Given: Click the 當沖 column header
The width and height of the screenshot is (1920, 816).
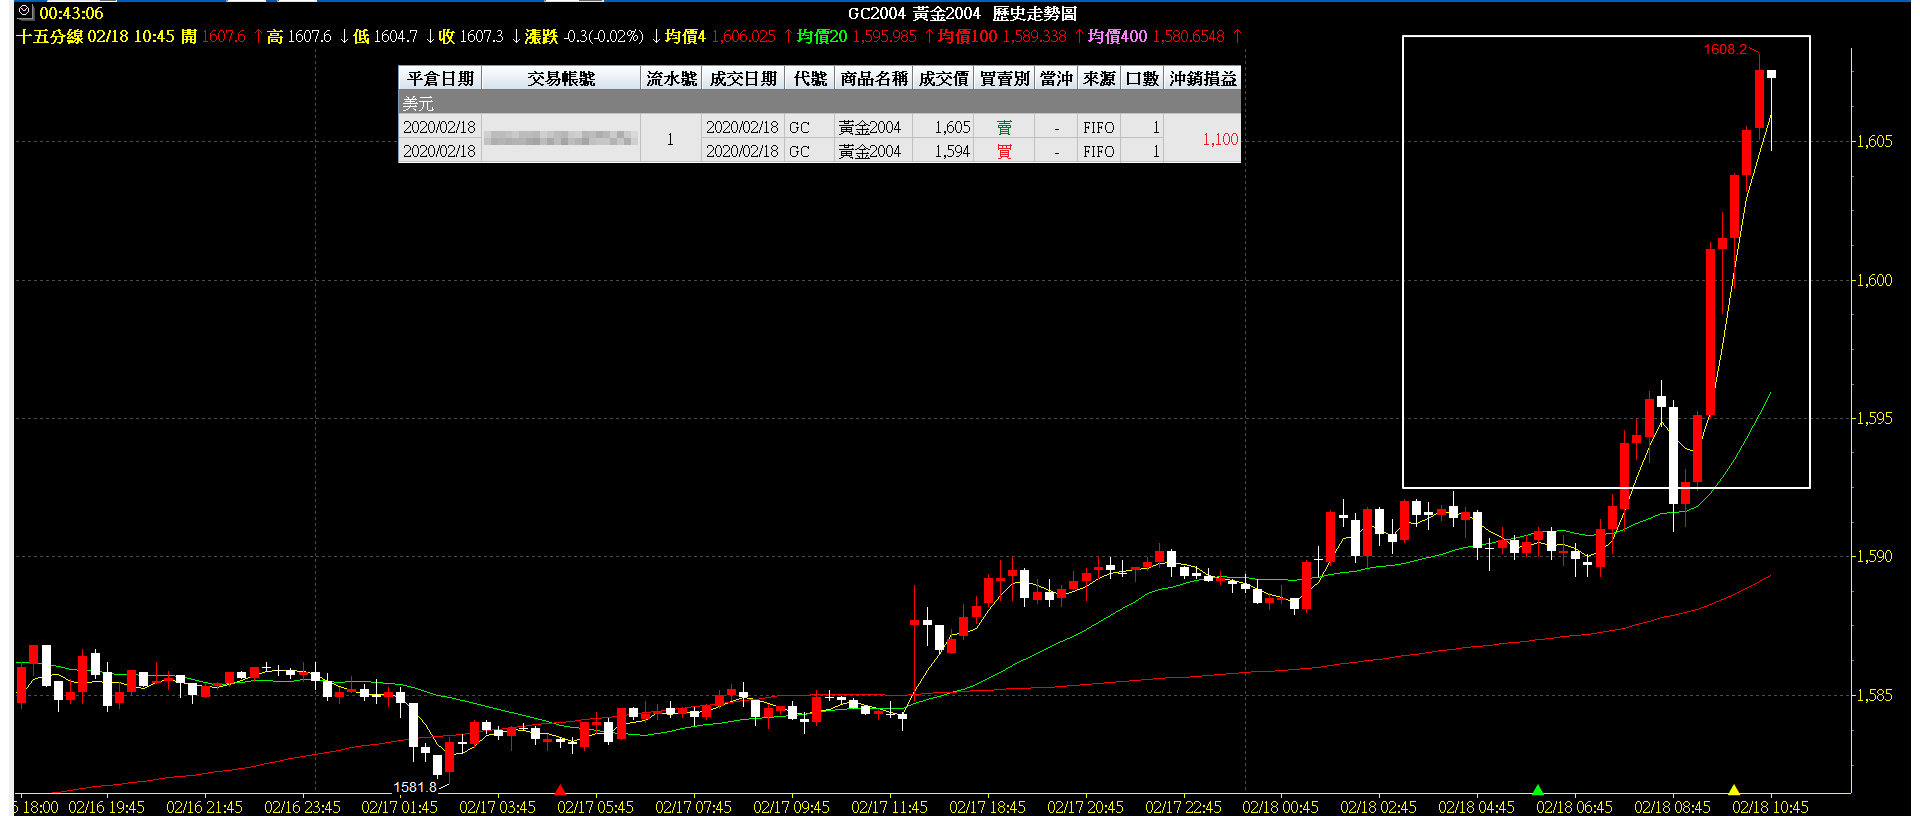Looking at the screenshot, I should 1056,78.
